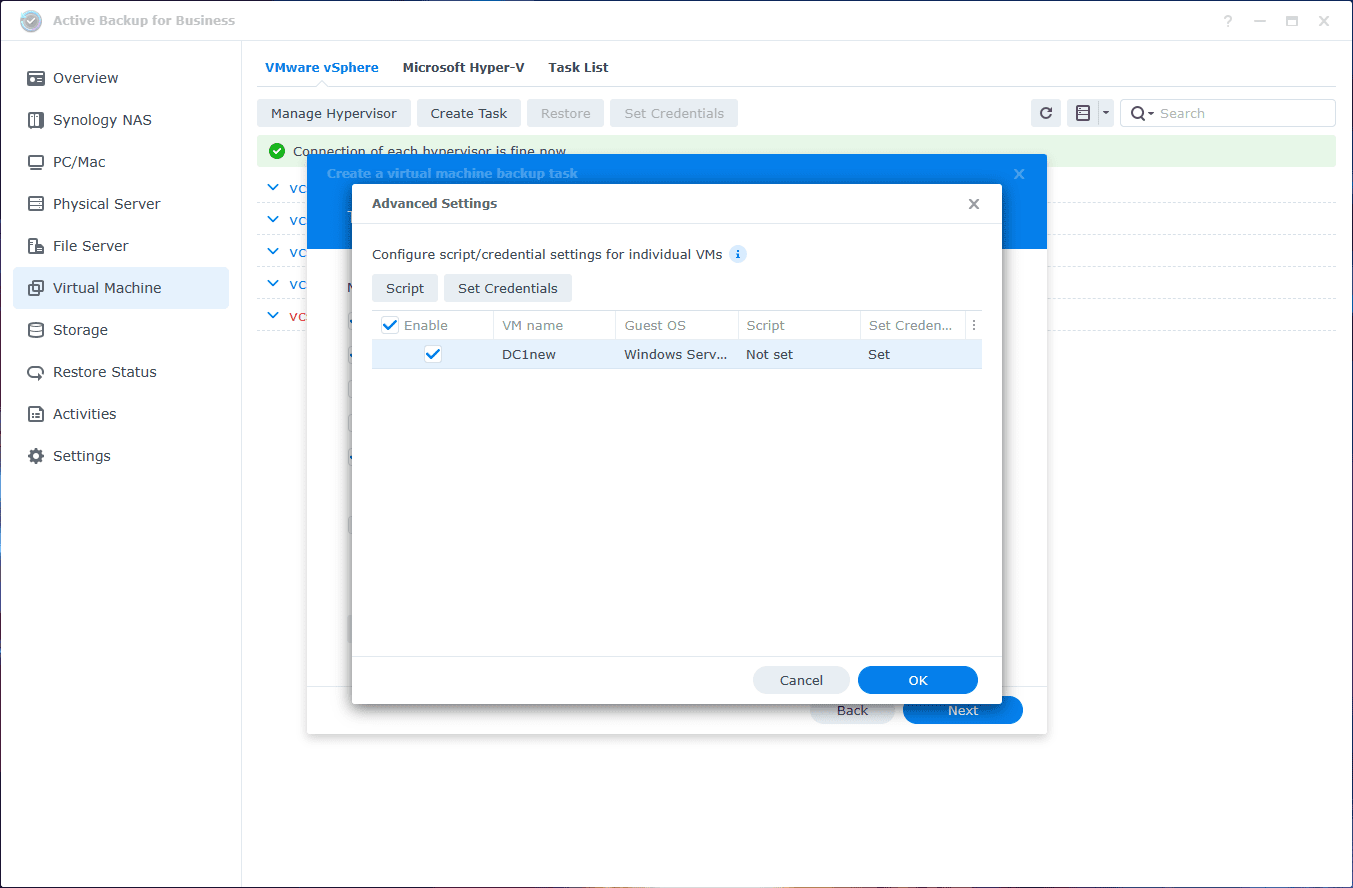Open the column options menu in the VM table
The image size is (1353, 888).
point(974,325)
